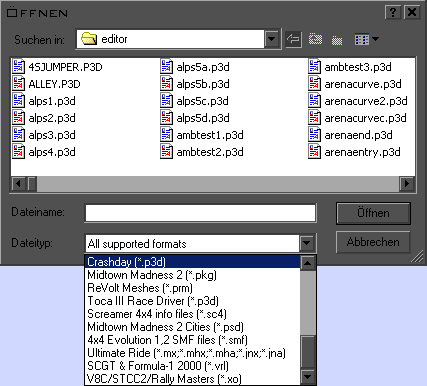Click into the Dateiname text field
This screenshot has height=386, width=427.
pyautogui.click(x=200, y=213)
